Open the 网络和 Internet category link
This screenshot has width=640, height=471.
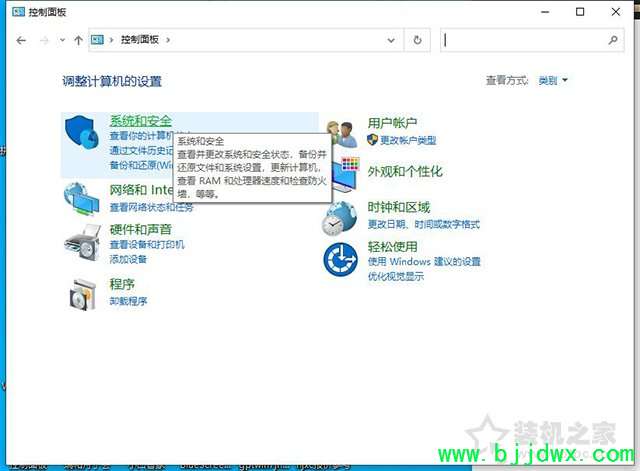[x=141, y=190]
